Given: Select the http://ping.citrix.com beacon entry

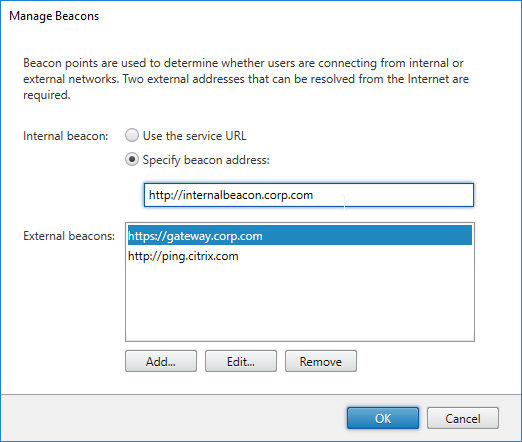Looking at the screenshot, I should (x=183, y=256).
